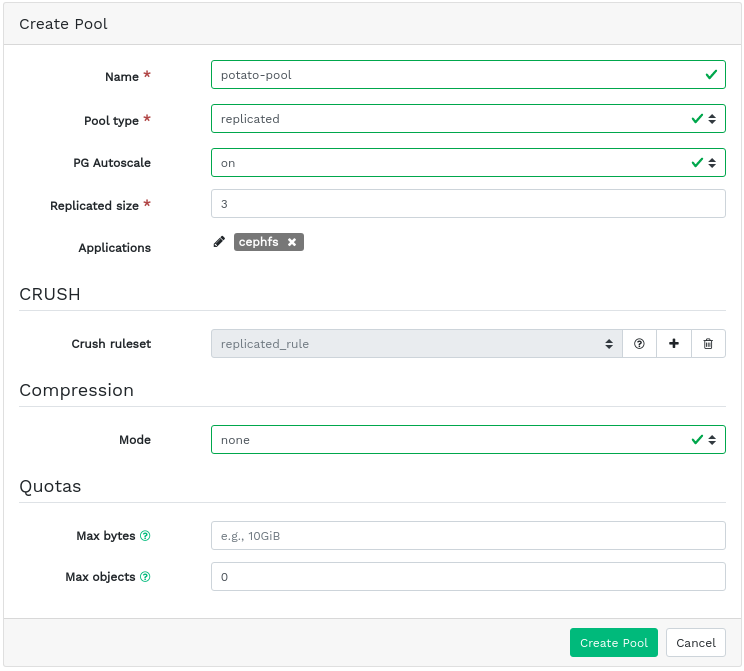Click the cephfs application badge
744x671 pixels.
pos(258,242)
